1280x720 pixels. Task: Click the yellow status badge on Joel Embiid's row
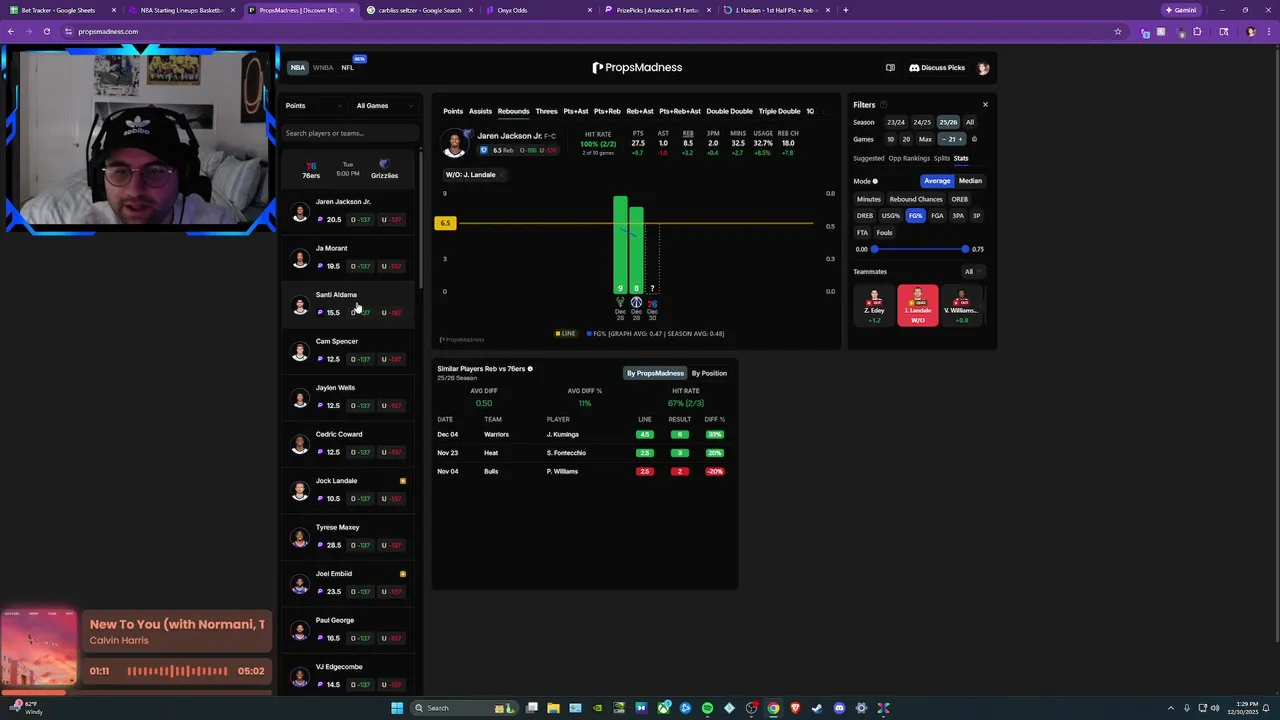point(403,574)
